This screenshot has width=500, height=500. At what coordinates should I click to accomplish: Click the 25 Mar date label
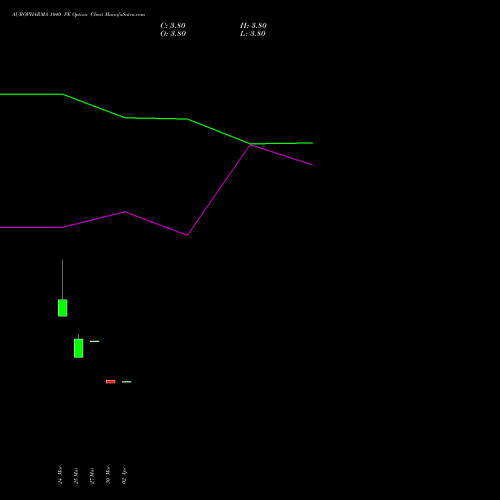(76, 475)
